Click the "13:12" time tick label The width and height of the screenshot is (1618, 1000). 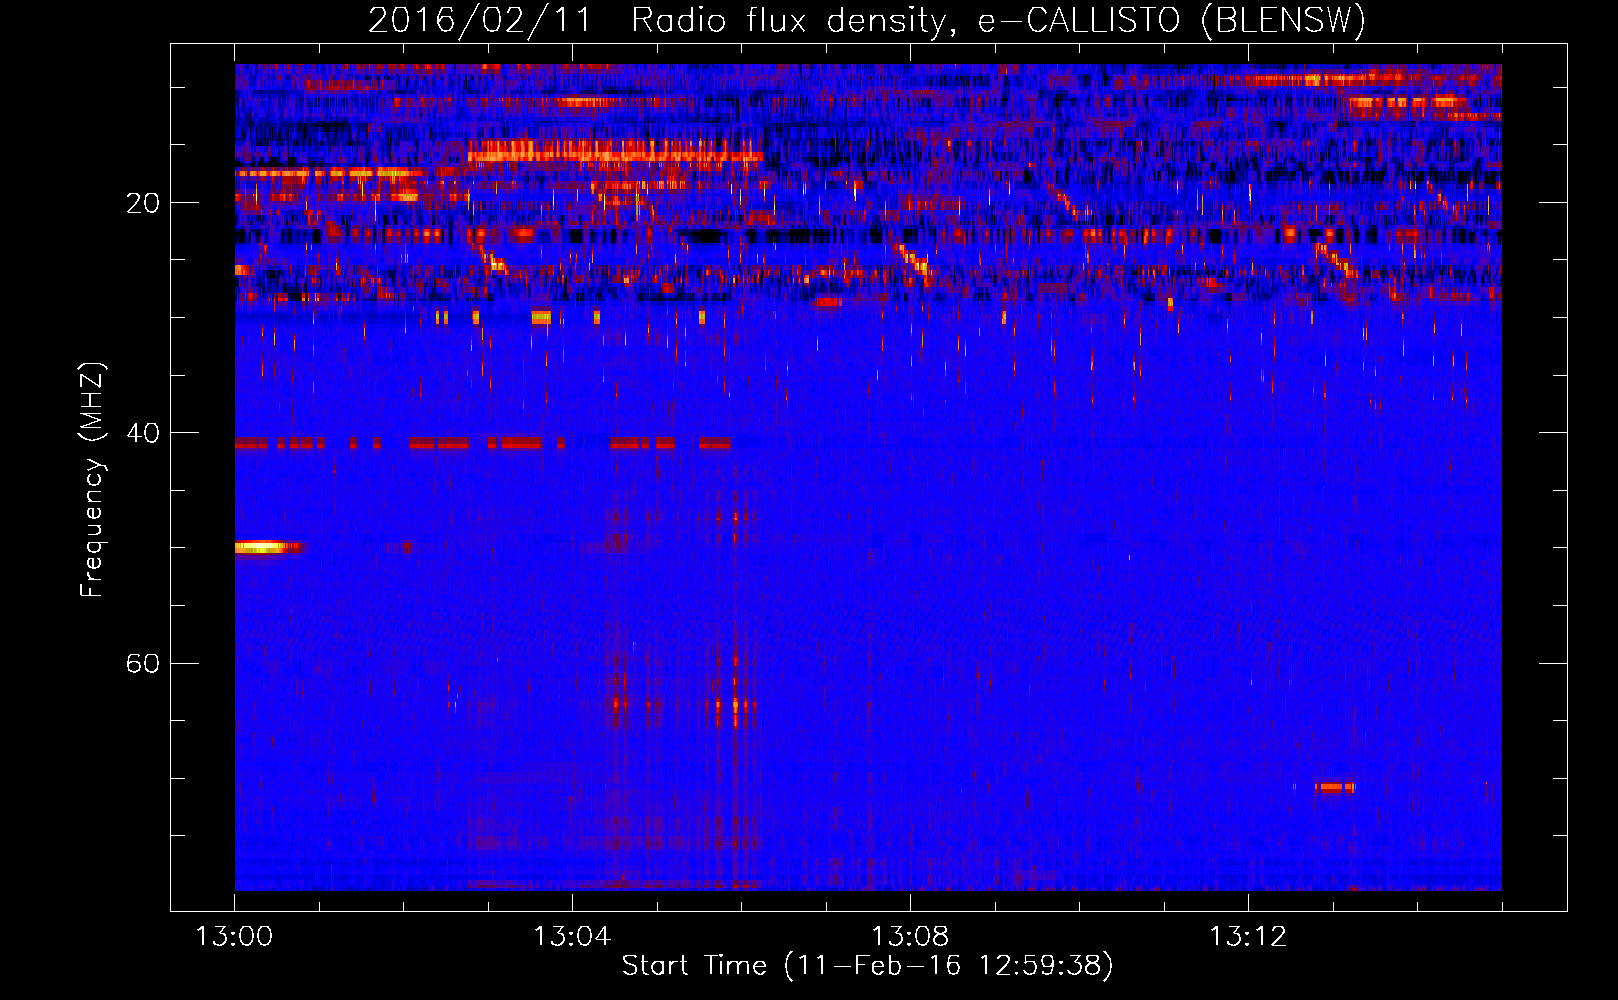(1248, 937)
